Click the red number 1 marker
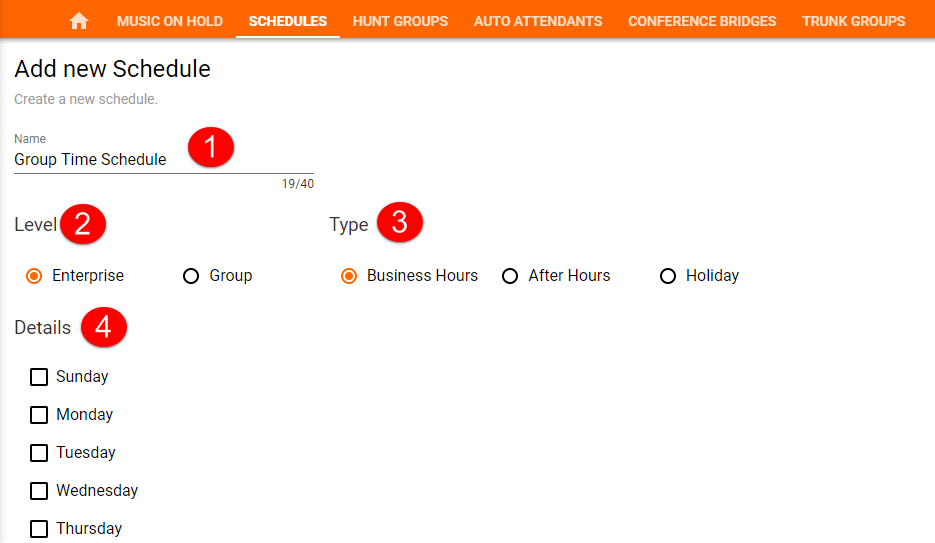935x543 pixels. point(210,147)
